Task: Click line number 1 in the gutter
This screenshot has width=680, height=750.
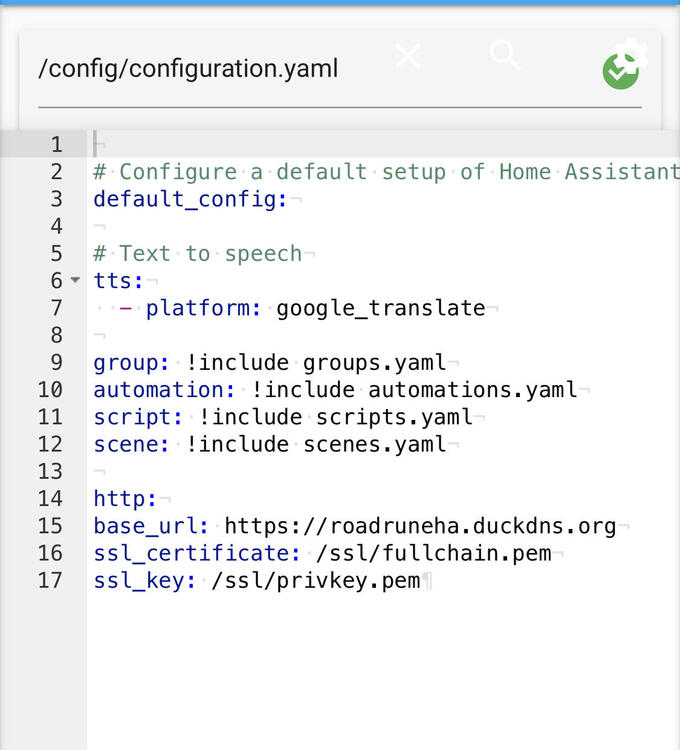Action: point(56,144)
